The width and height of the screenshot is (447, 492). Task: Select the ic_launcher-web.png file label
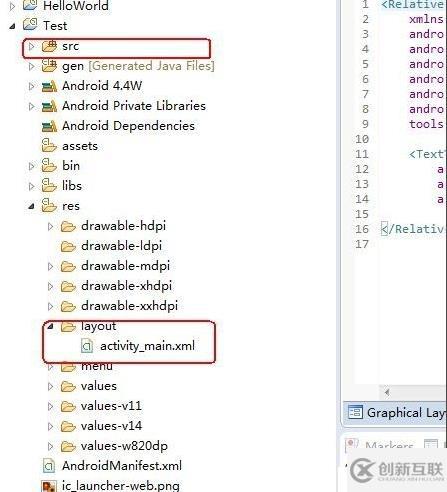tap(121, 486)
